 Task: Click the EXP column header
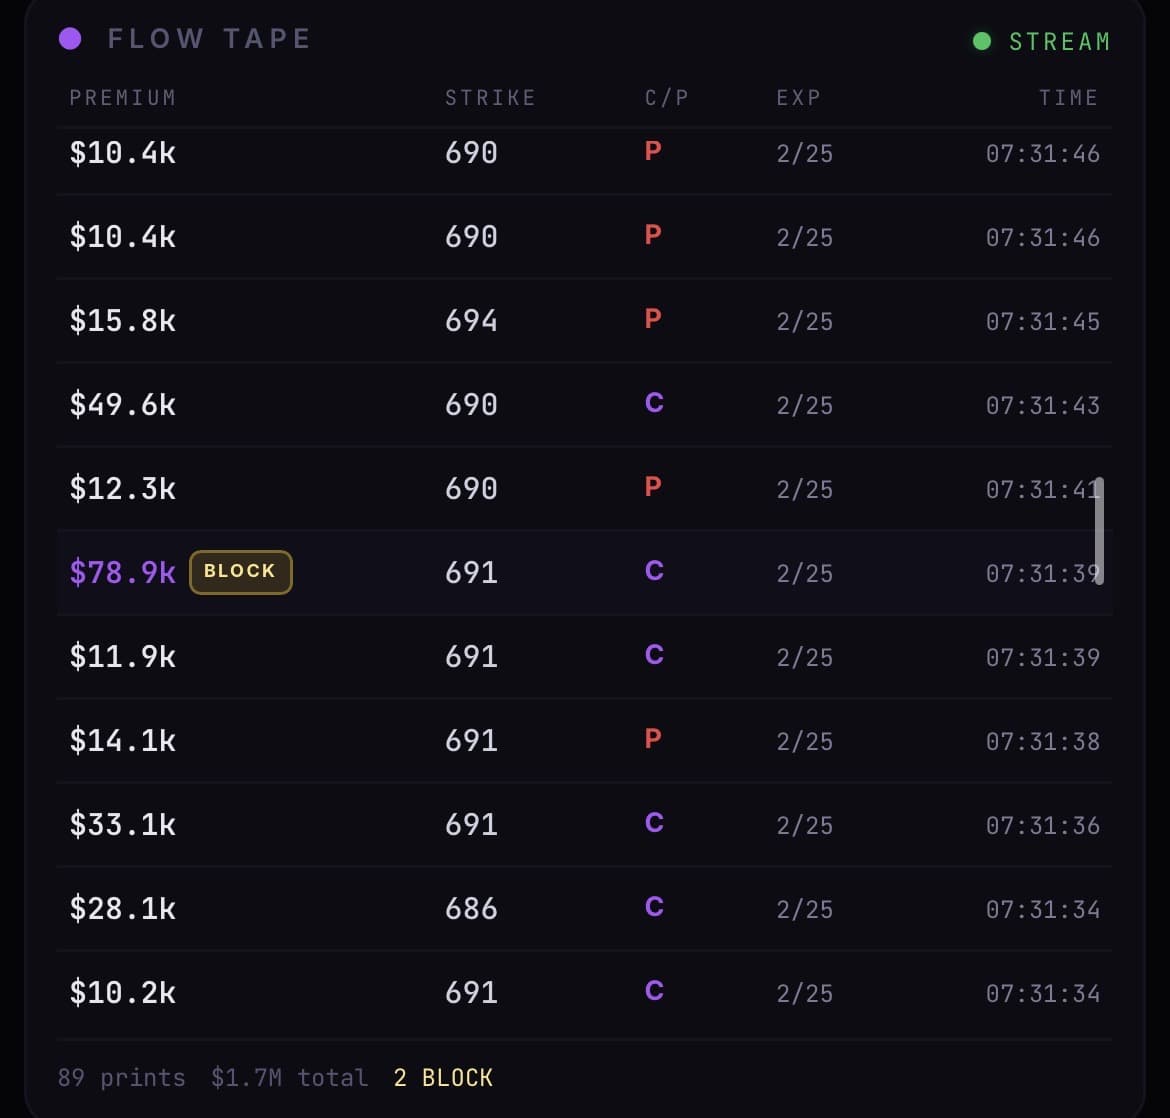pyautogui.click(x=798, y=98)
